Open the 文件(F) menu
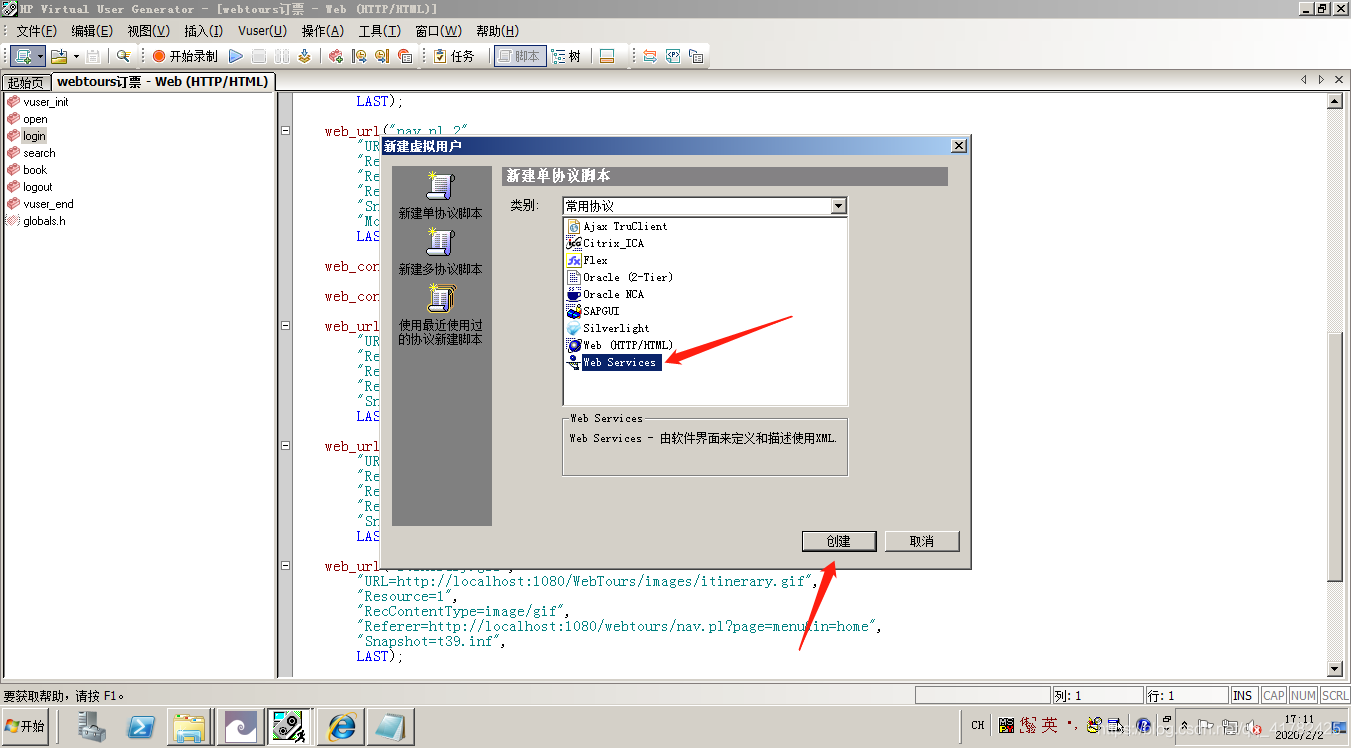This screenshot has height=748, width=1351. click(x=36, y=31)
